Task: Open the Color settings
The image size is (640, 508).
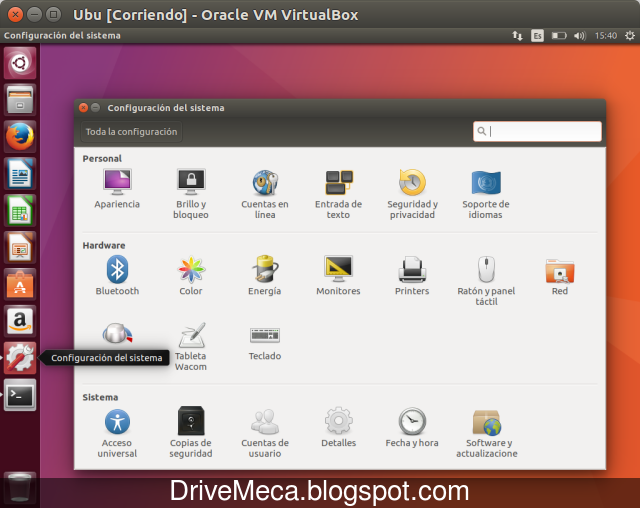Action: pos(191,275)
